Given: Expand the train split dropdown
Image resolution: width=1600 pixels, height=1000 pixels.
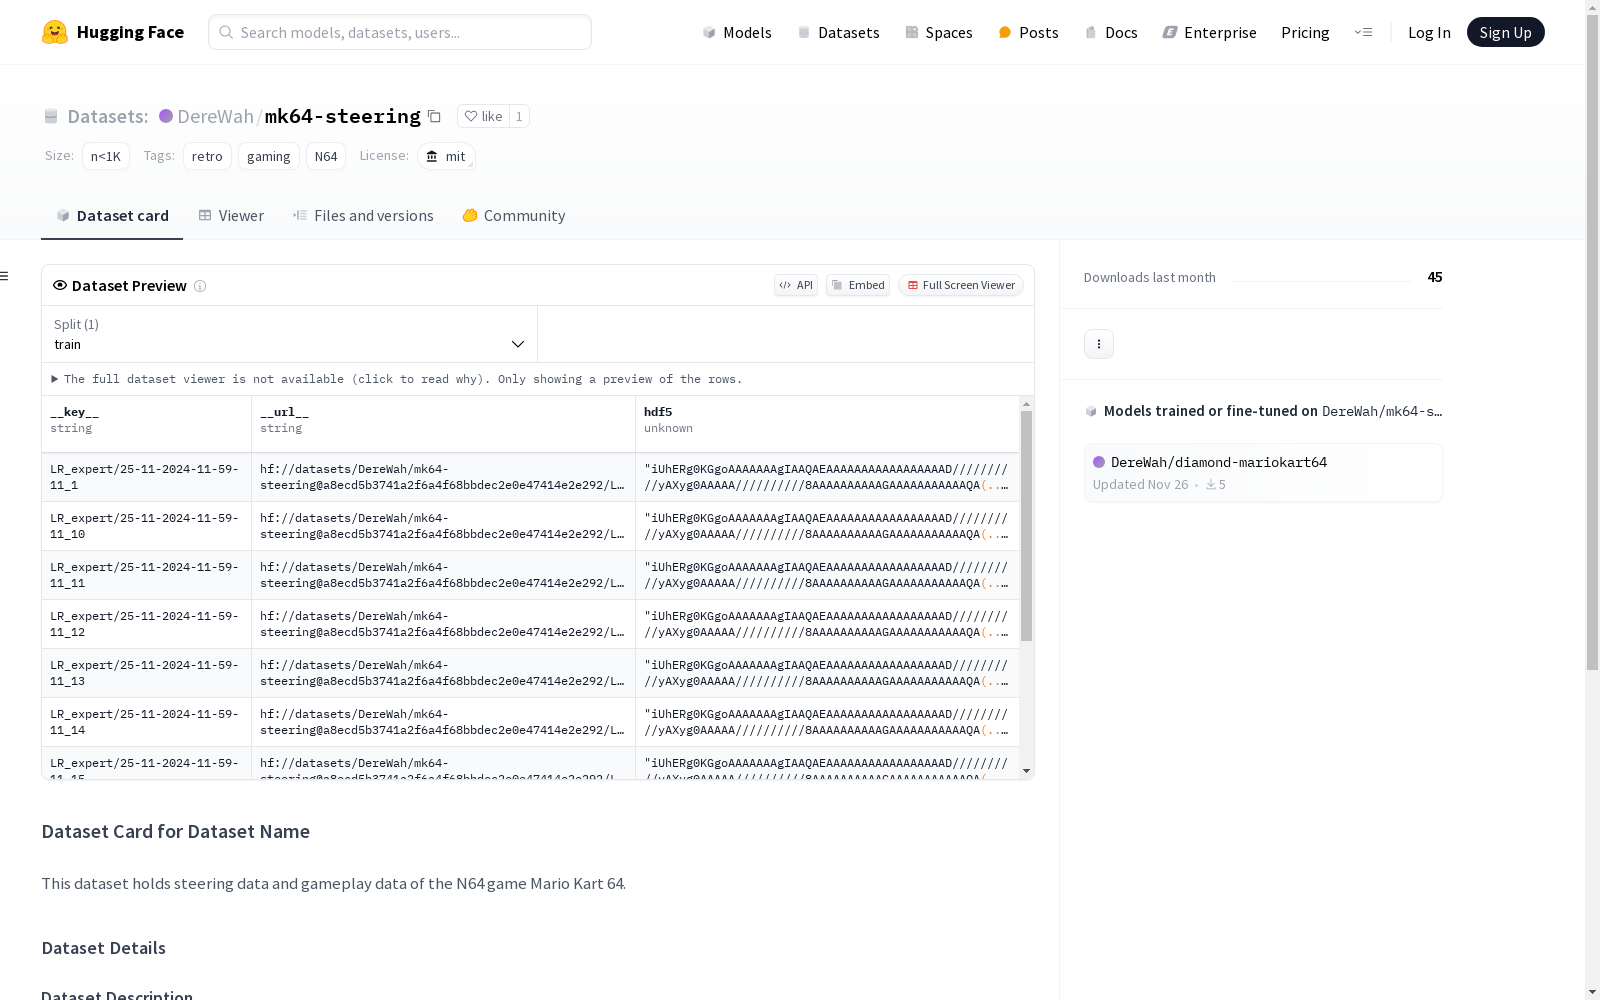Looking at the screenshot, I should [290, 334].
